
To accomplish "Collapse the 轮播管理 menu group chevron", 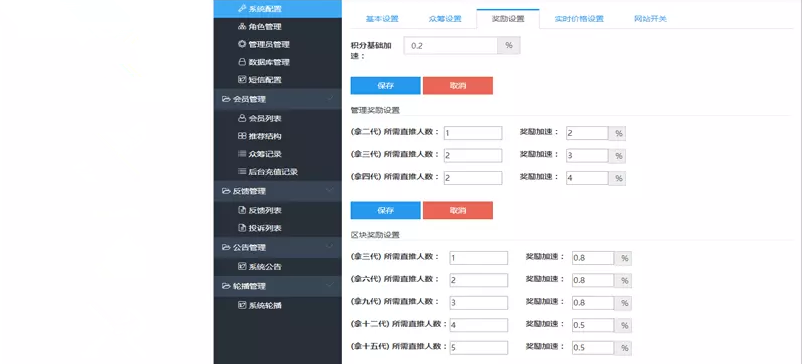I will click(330, 285).
